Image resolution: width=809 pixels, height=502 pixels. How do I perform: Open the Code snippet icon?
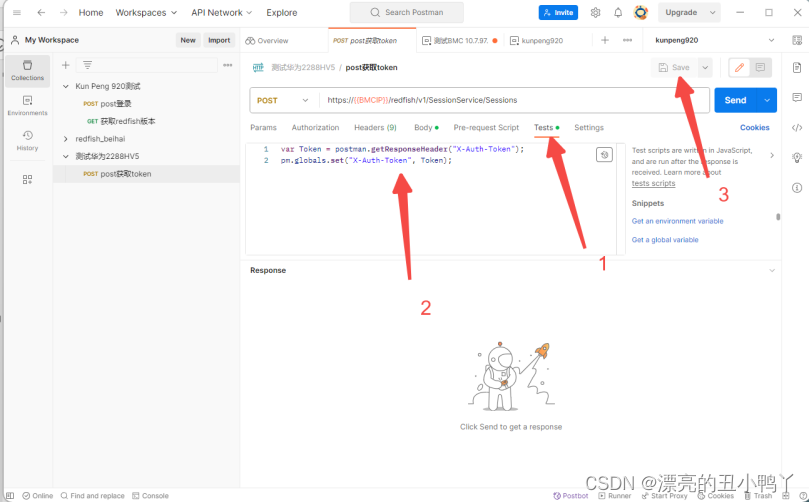click(x=797, y=127)
